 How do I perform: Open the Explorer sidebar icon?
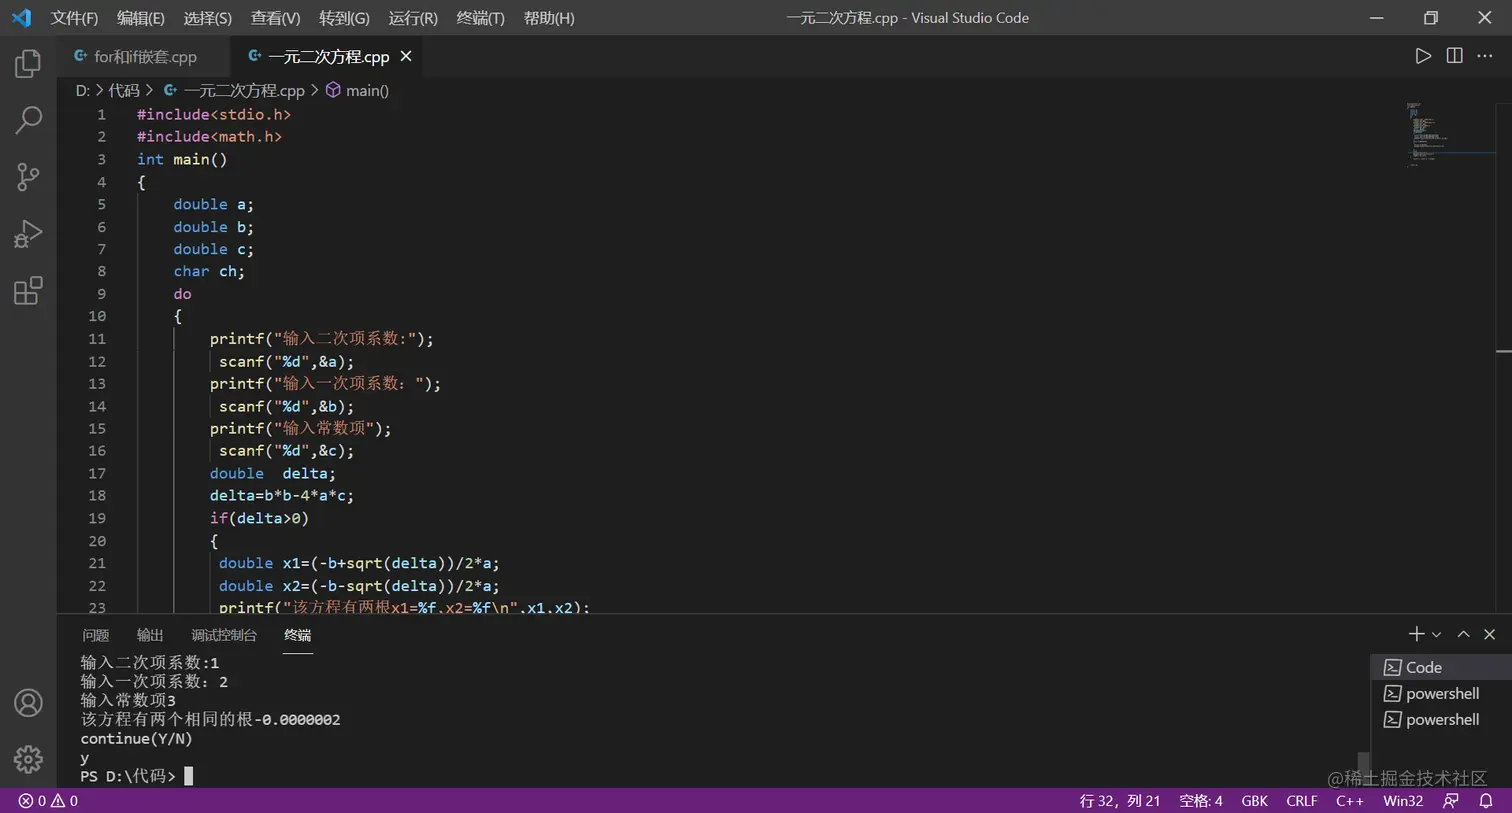coord(27,62)
